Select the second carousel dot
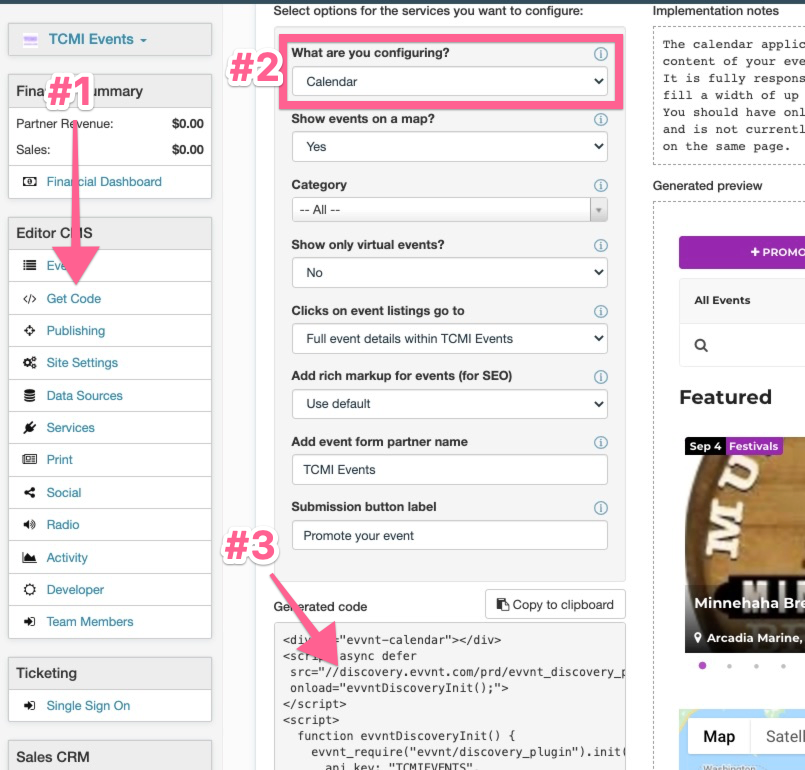 click(729, 666)
